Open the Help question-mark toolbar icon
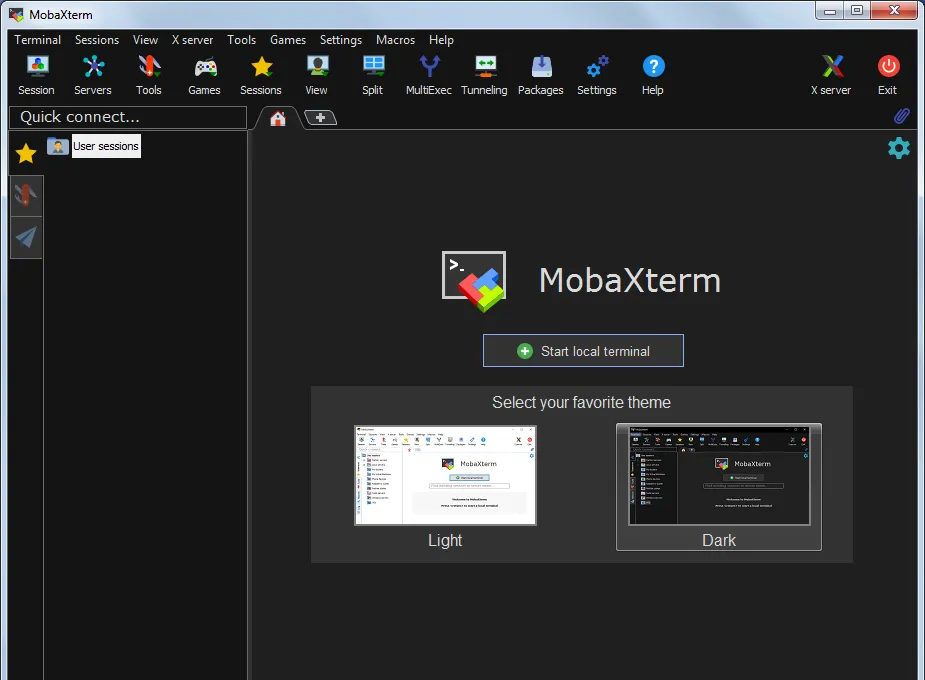Viewport: 925px width, 680px height. coord(653,75)
